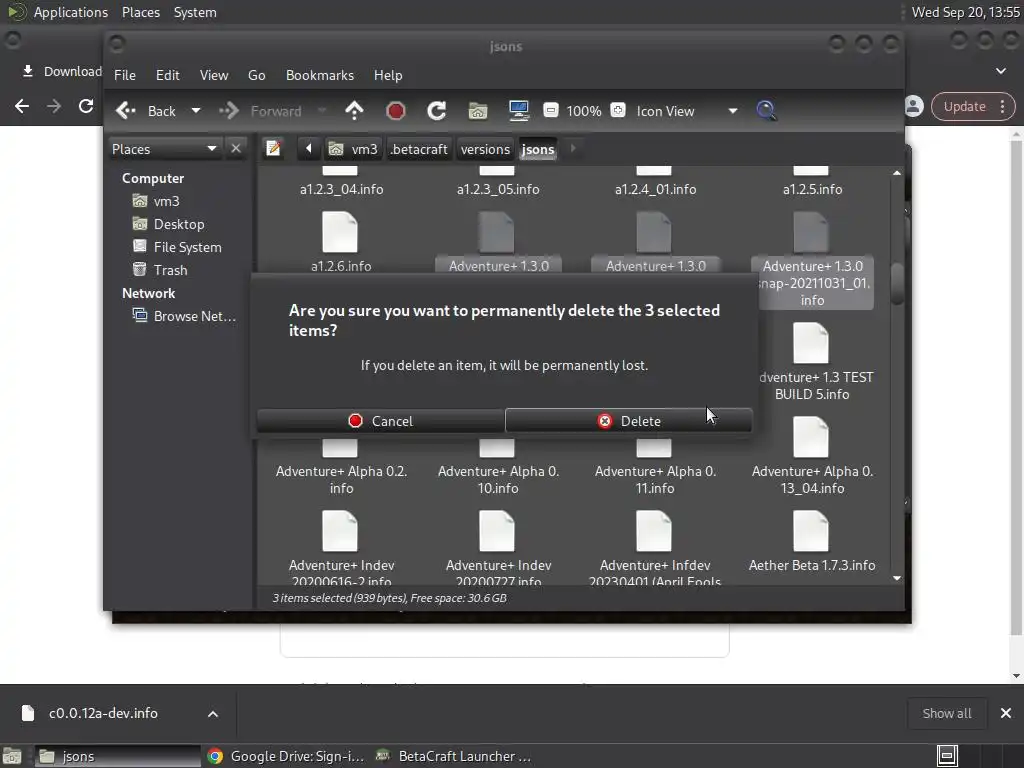Viewport: 1024px width, 768px height.
Task: Zoom in using the plus icon
Action: [x=618, y=110]
